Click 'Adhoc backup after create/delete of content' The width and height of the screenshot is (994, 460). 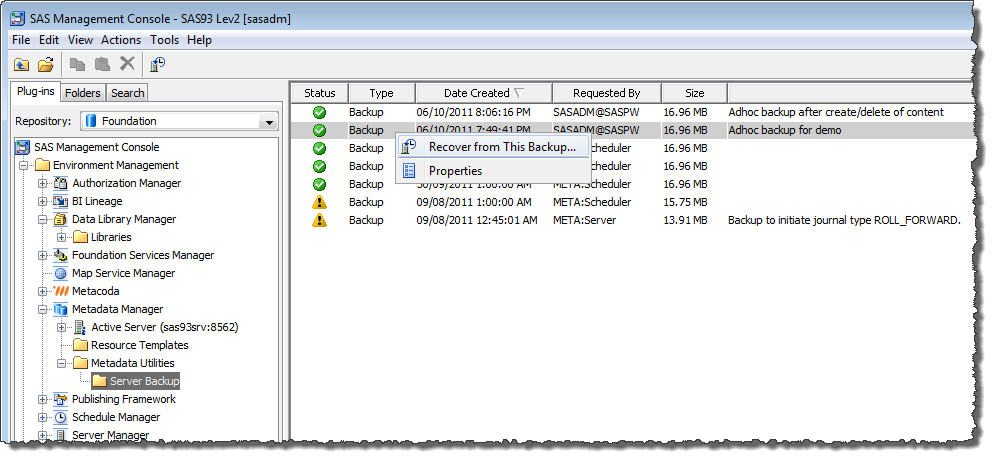pyautogui.click(x=836, y=112)
